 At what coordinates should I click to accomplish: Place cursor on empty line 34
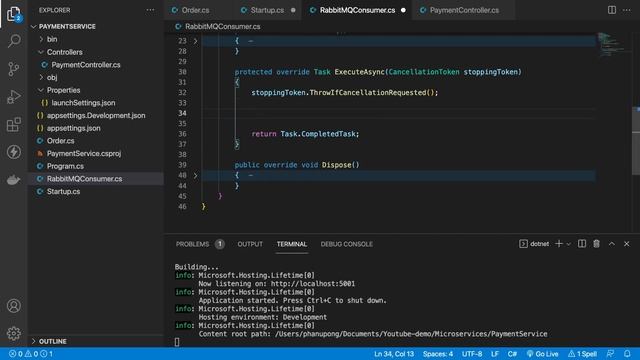[x=398, y=113]
